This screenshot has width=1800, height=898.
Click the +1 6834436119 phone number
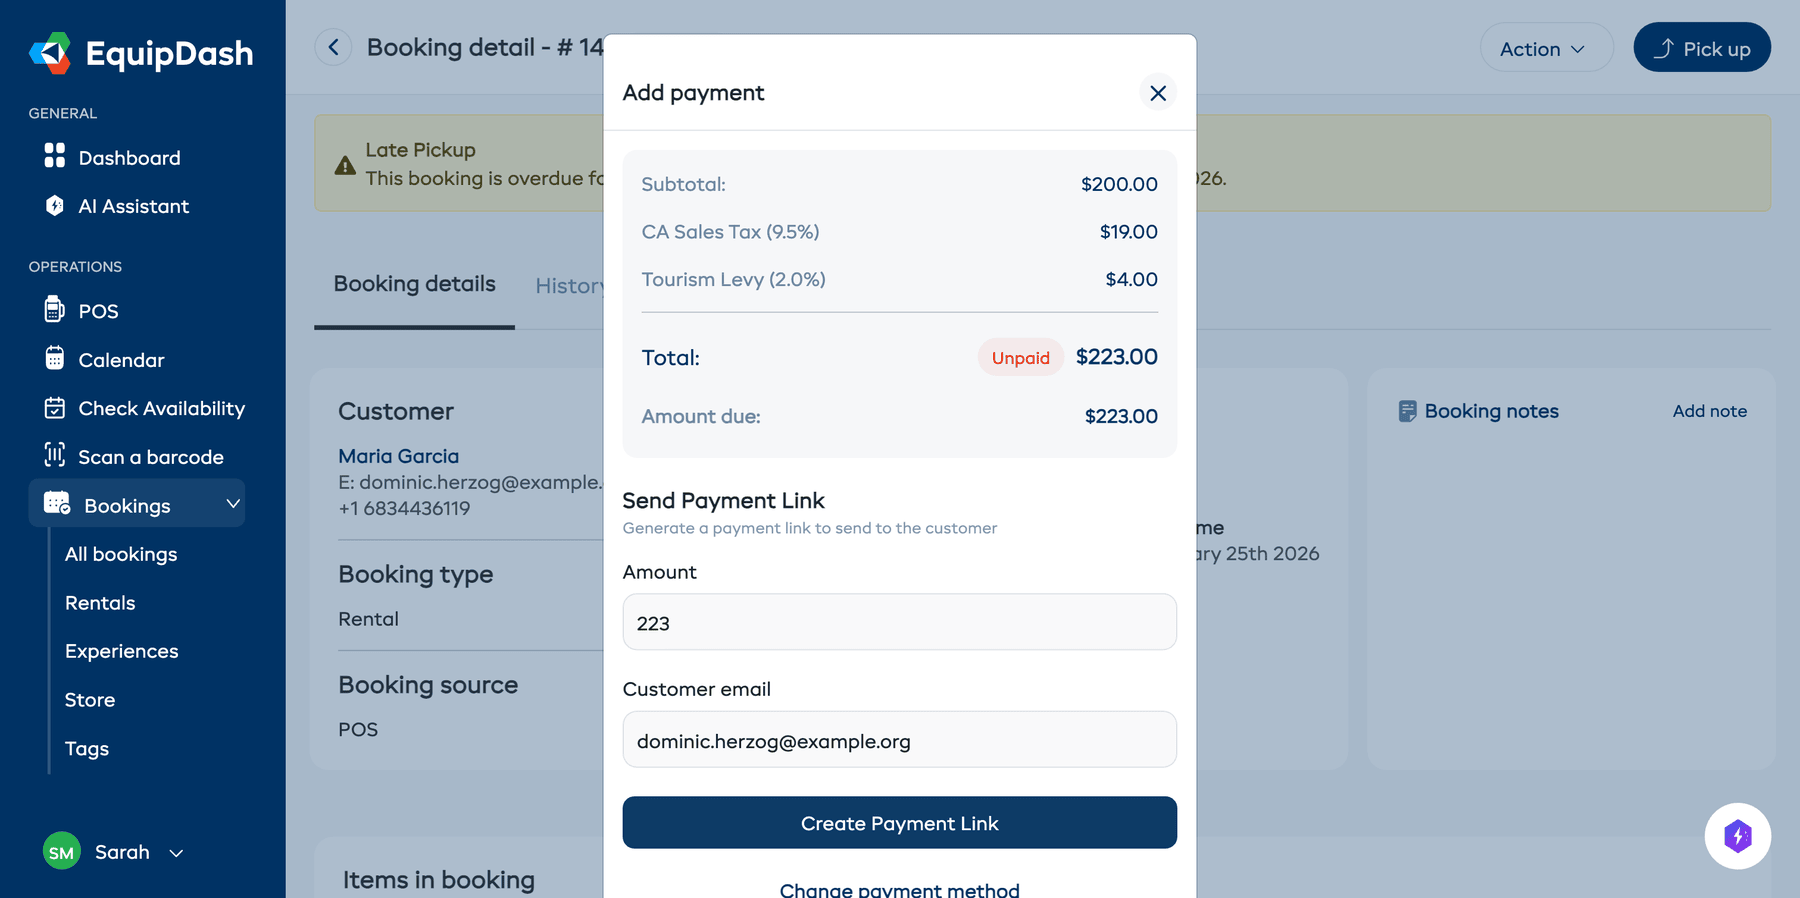[x=404, y=508]
